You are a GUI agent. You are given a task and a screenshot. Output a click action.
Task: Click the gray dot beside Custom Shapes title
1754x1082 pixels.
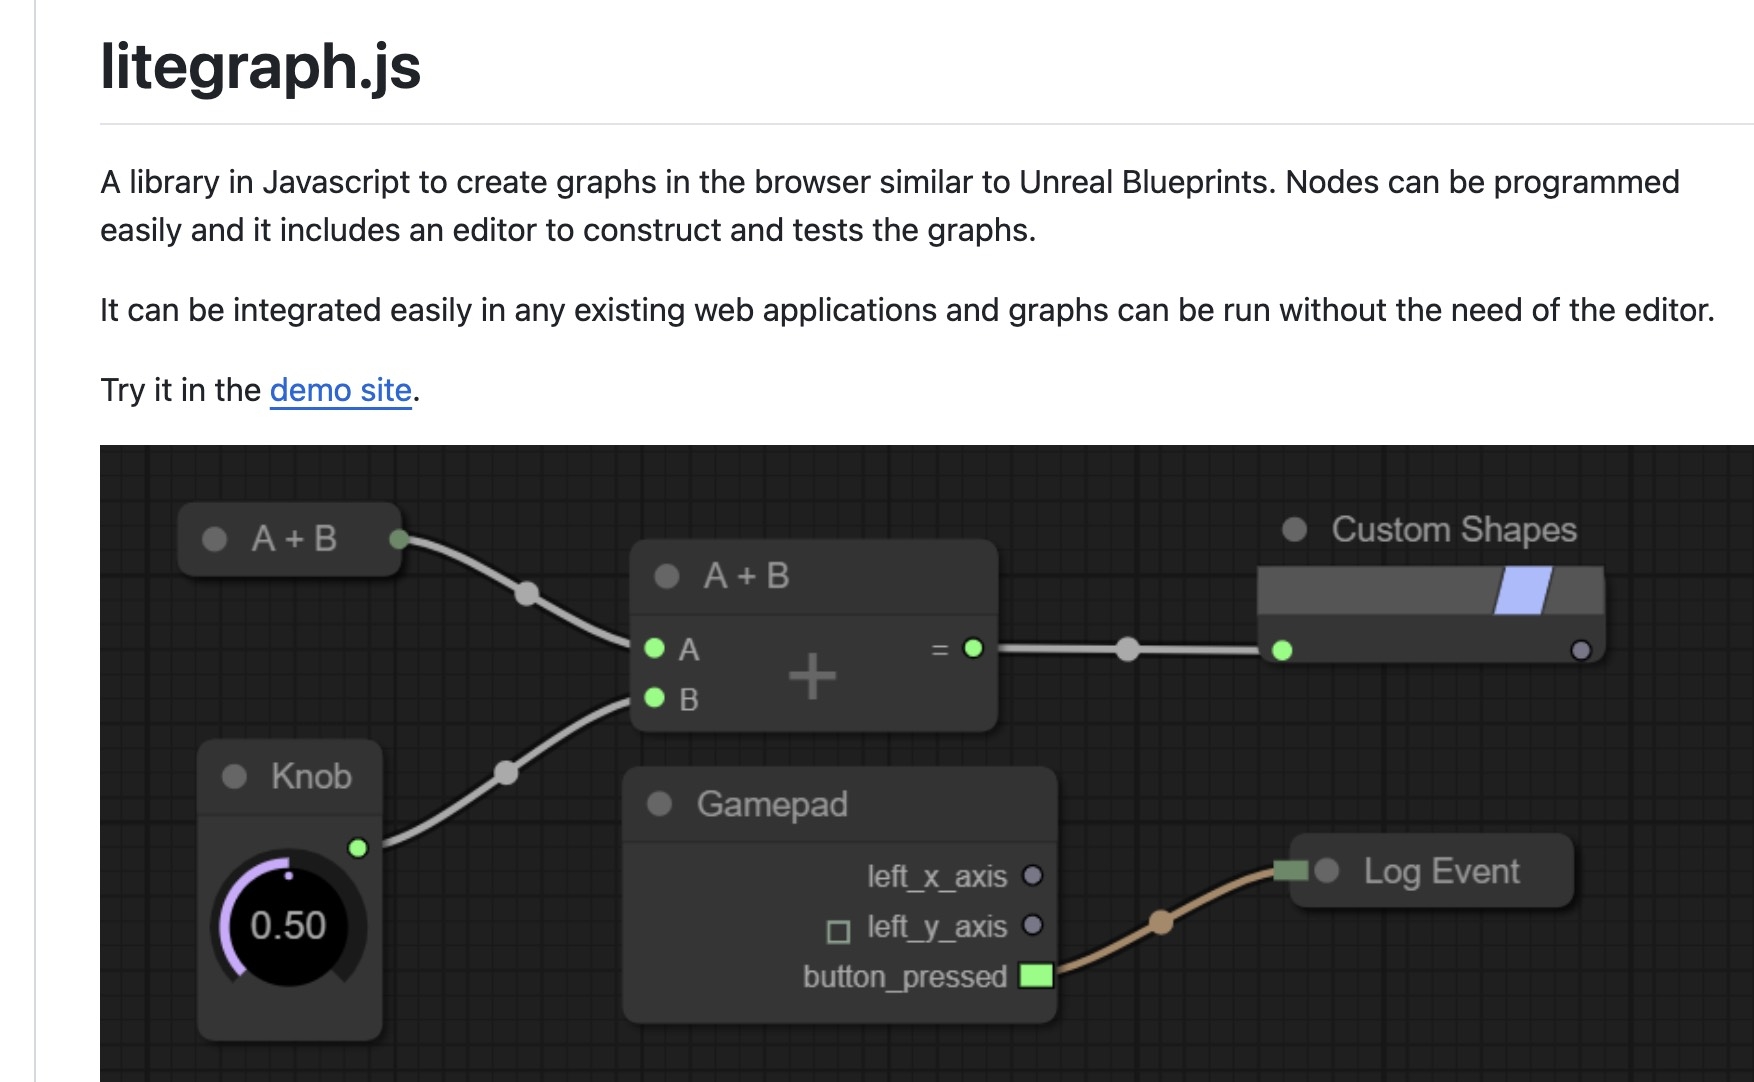click(1295, 529)
